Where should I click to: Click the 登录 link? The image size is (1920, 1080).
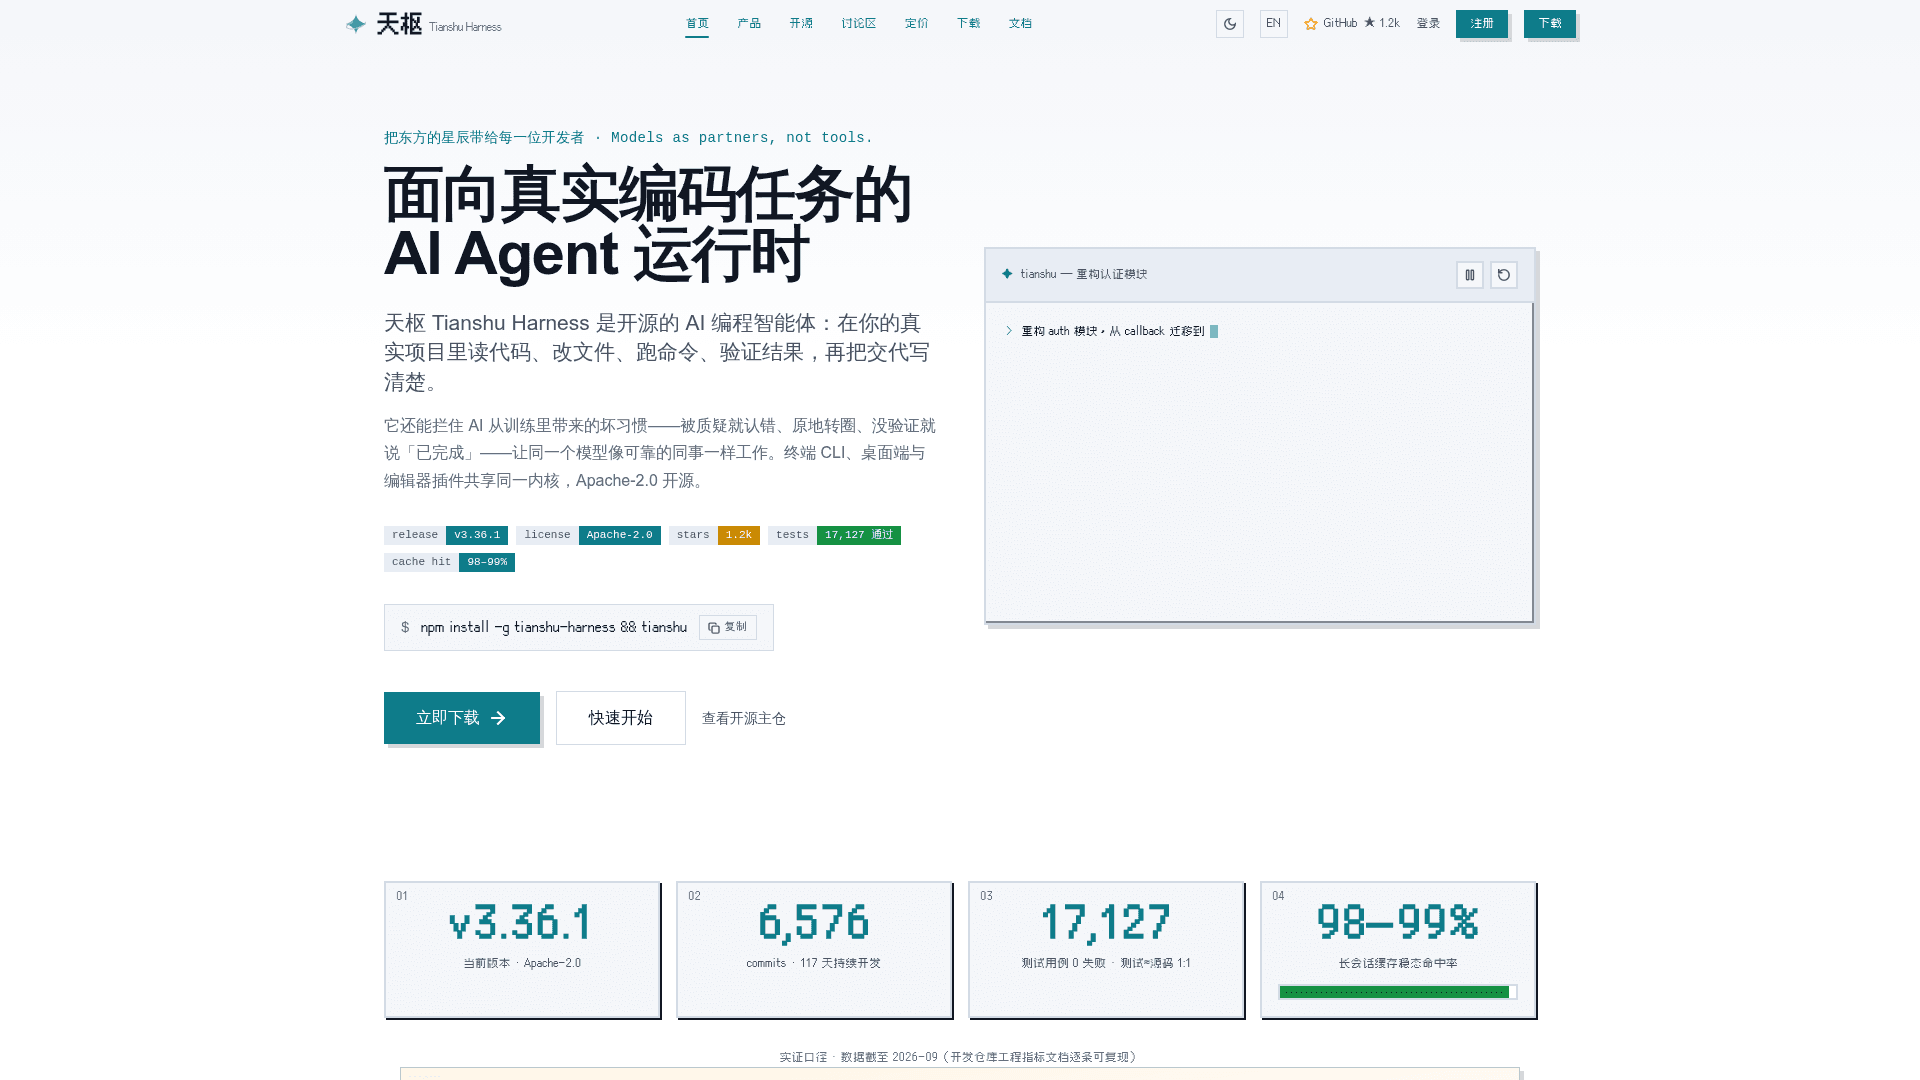(1428, 23)
